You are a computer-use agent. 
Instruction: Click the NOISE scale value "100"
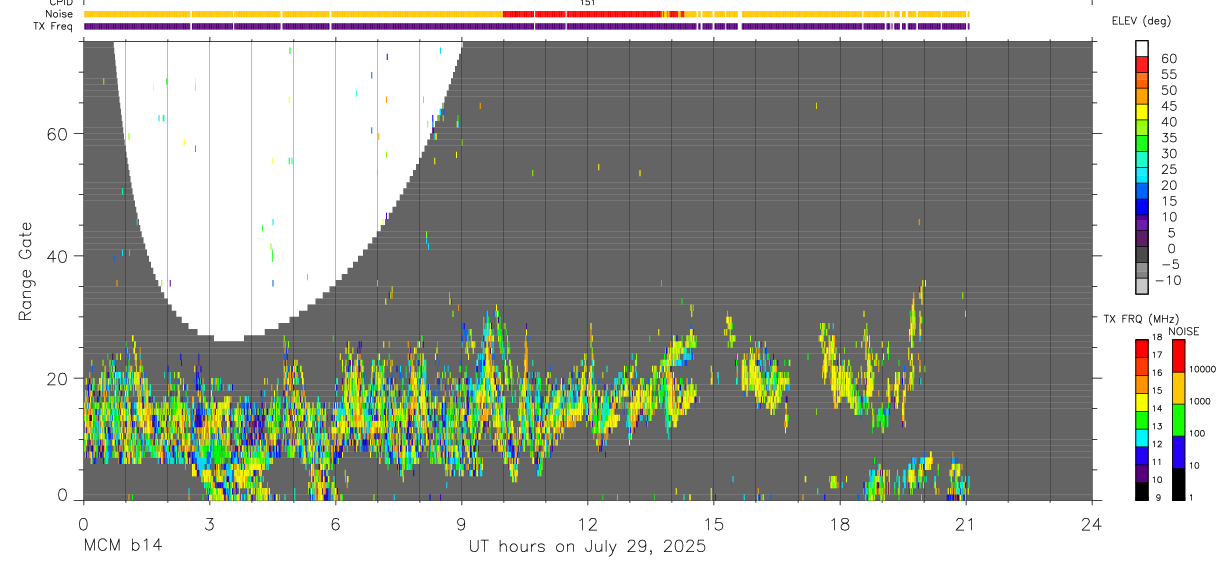tap(1197, 434)
